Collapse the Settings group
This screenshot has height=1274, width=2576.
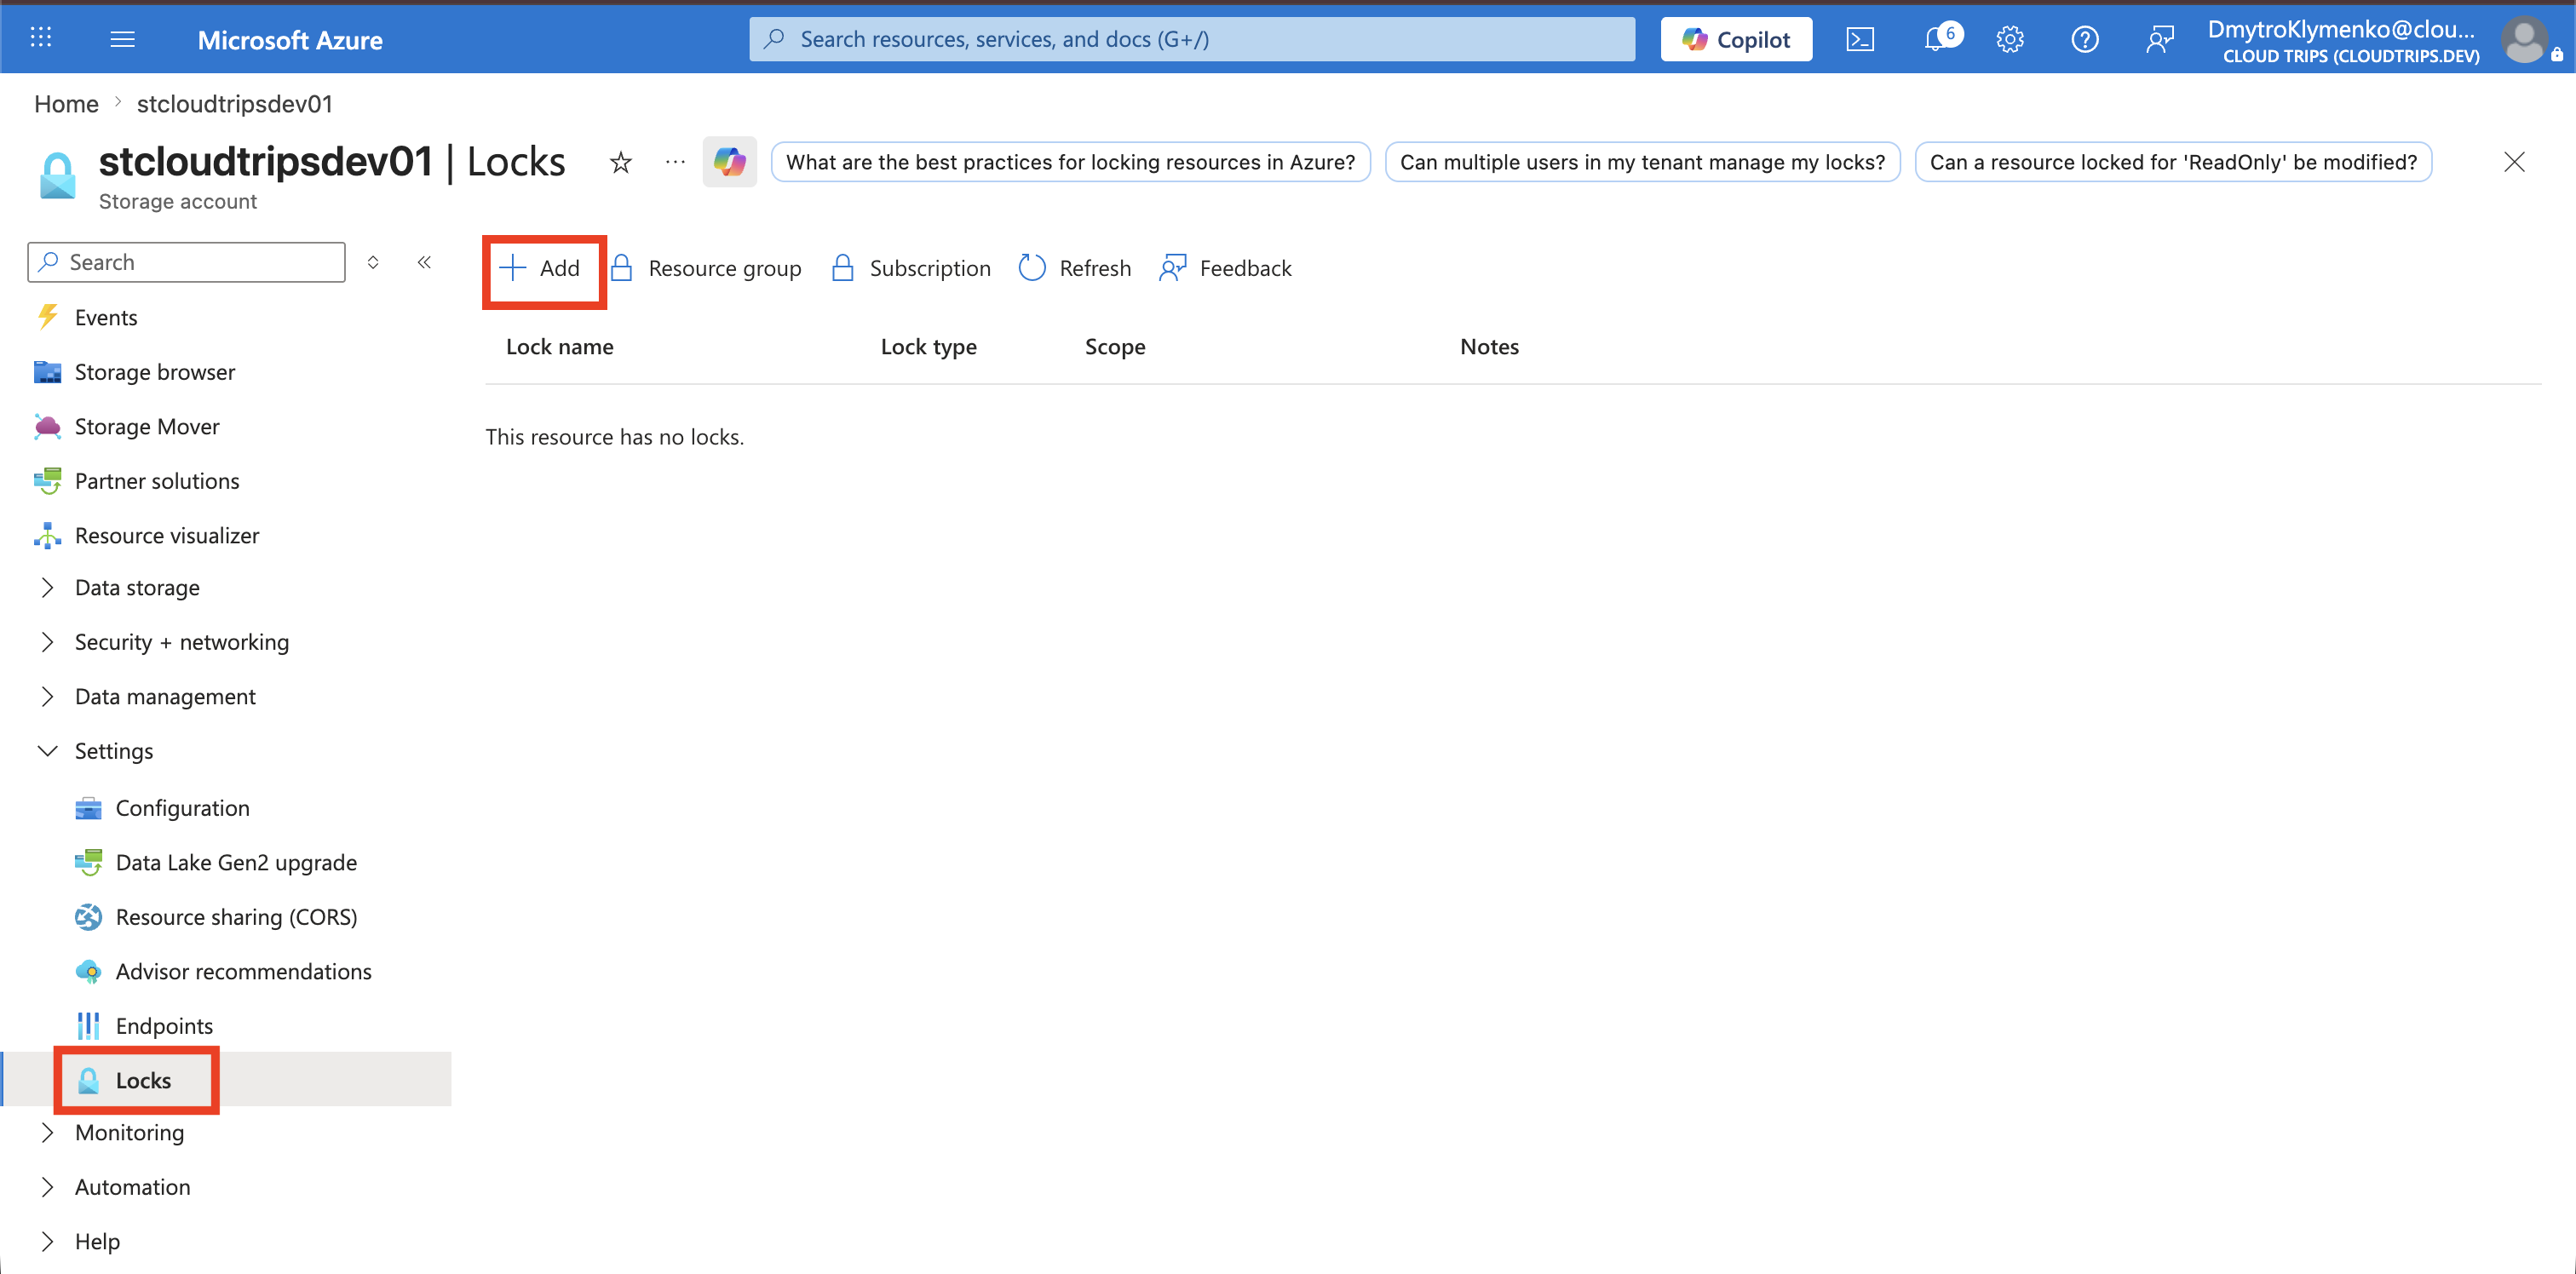pyautogui.click(x=114, y=751)
